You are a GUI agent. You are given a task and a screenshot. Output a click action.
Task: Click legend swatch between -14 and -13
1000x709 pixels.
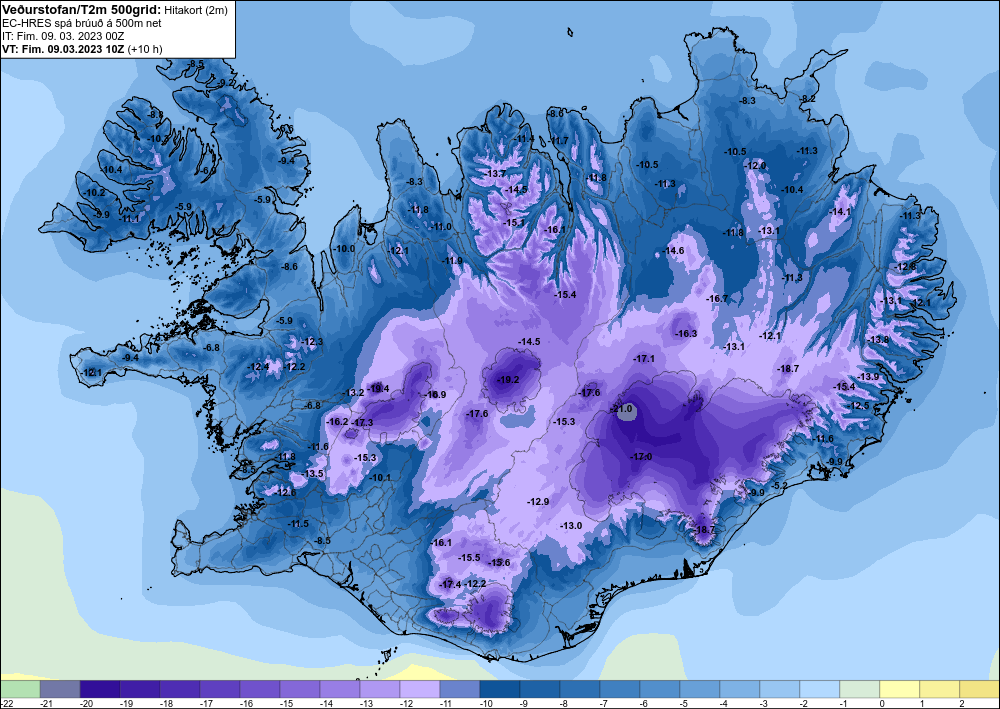[x=340, y=689]
